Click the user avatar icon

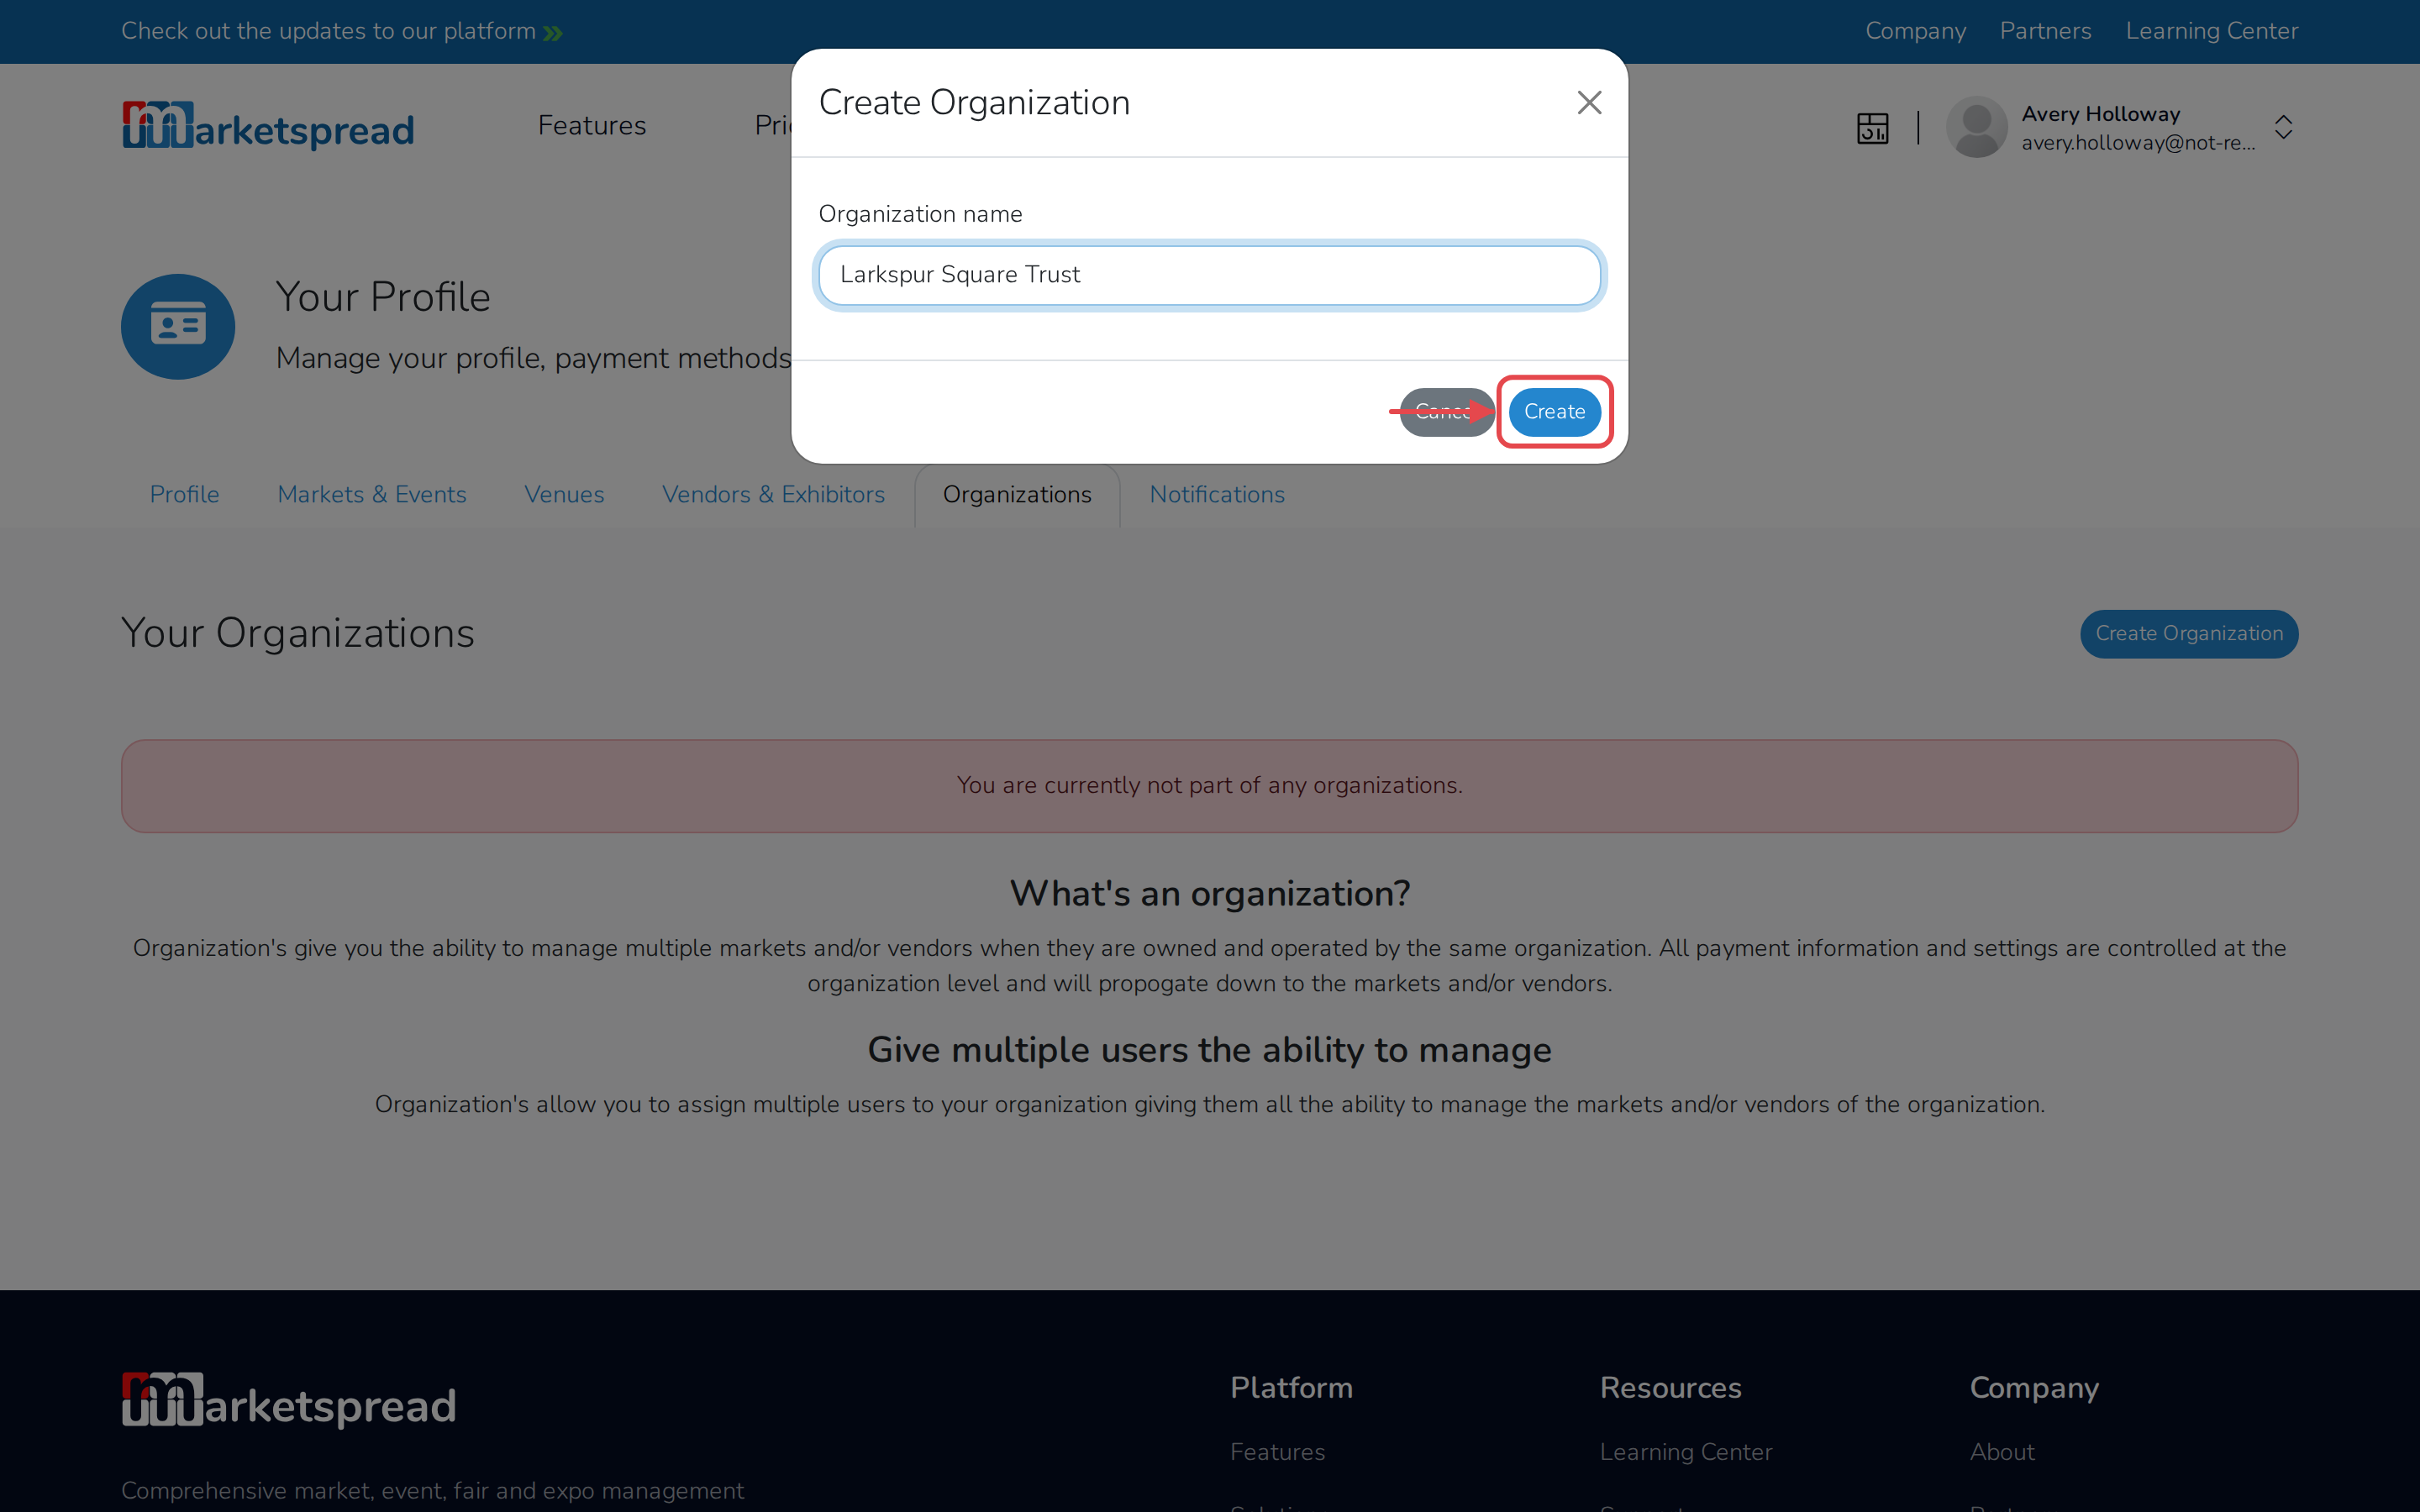pyautogui.click(x=1976, y=127)
